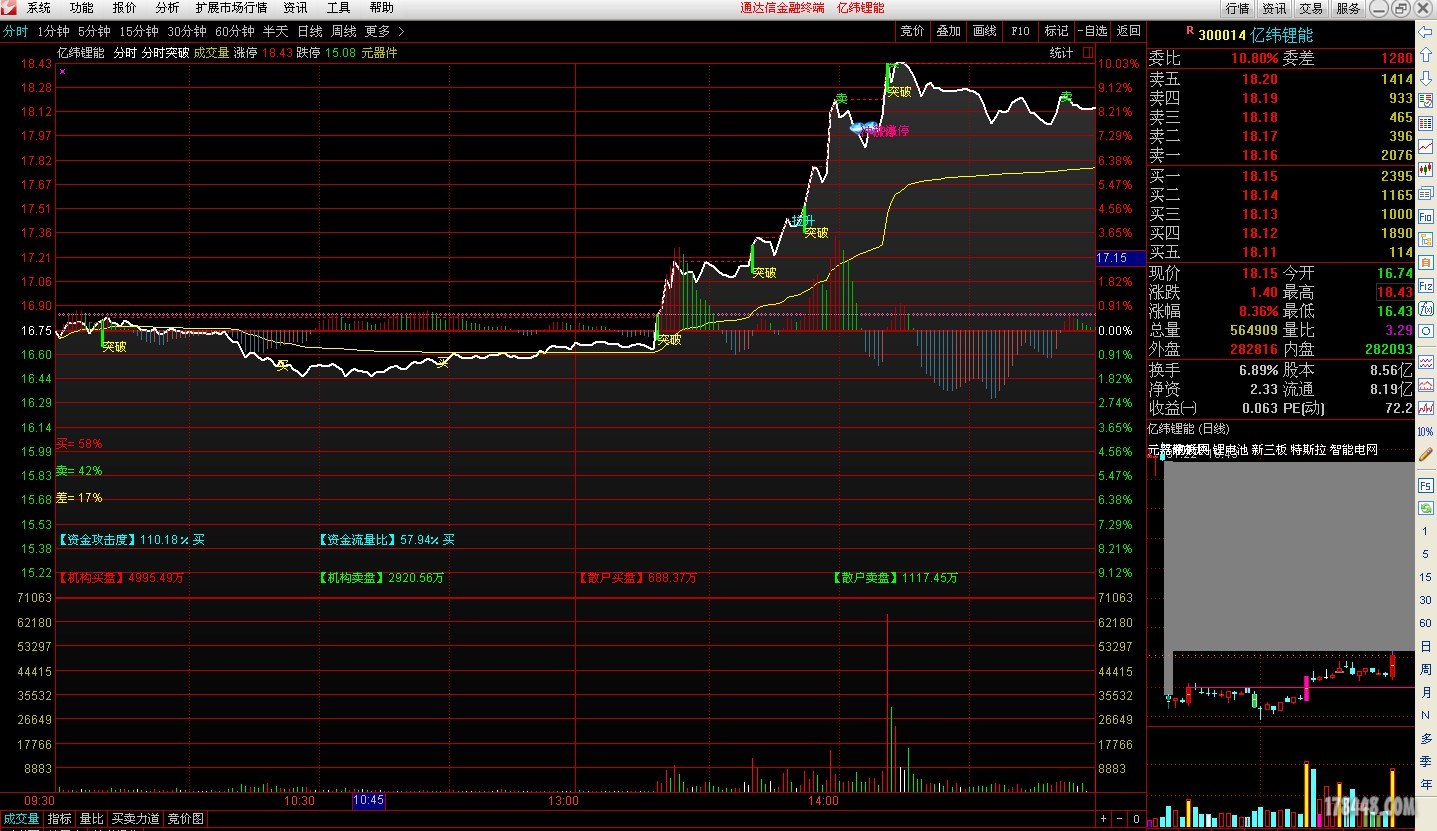Click the 10:45 time axis marker
Viewport: 1437px width, 831px height.
pos(368,801)
